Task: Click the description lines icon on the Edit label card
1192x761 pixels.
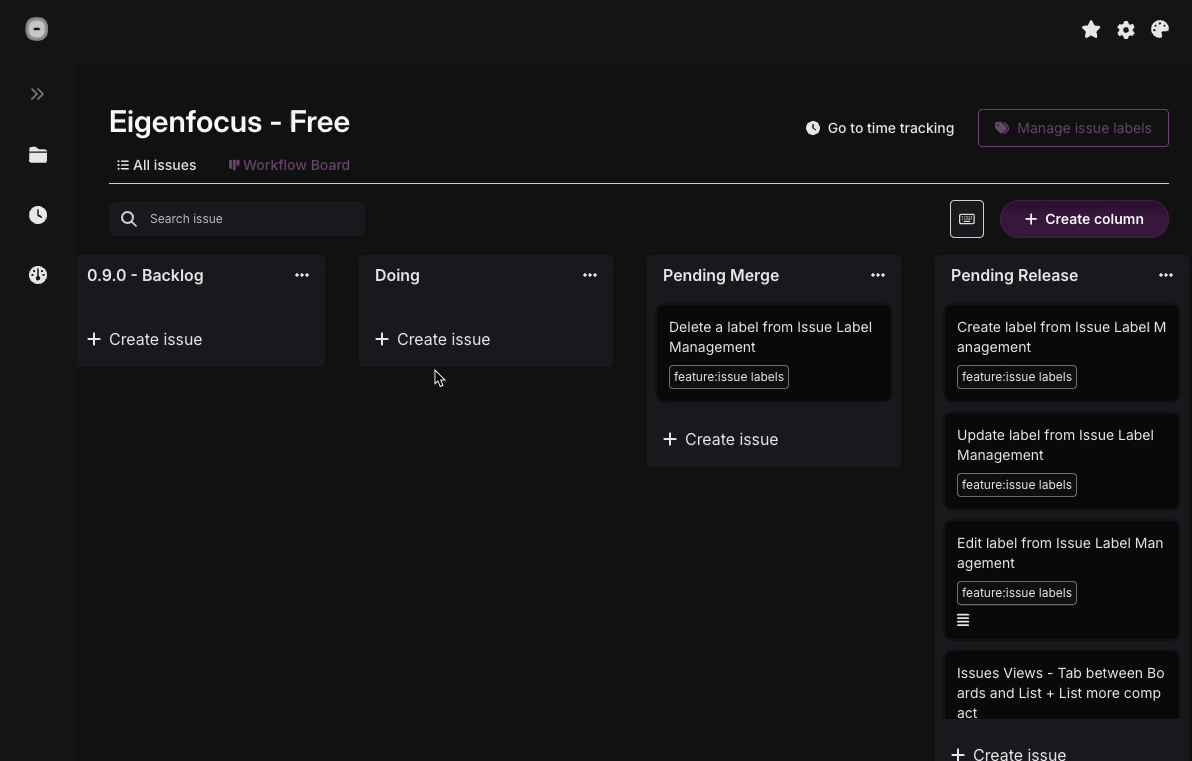Action: [x=963, y=620]
